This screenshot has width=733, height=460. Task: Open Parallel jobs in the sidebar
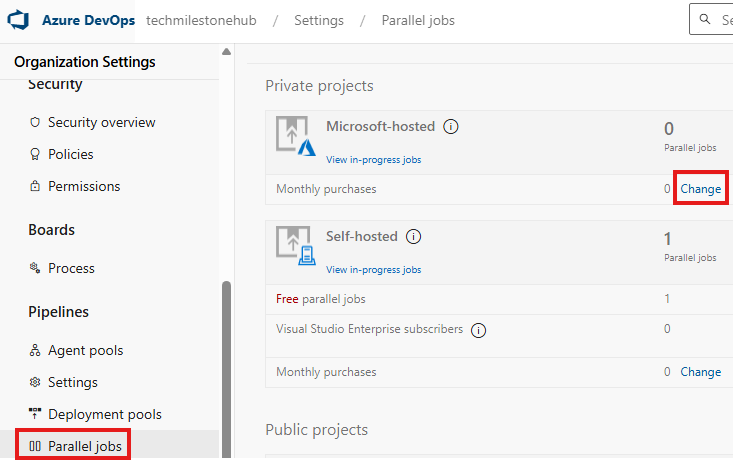(84, 445)
